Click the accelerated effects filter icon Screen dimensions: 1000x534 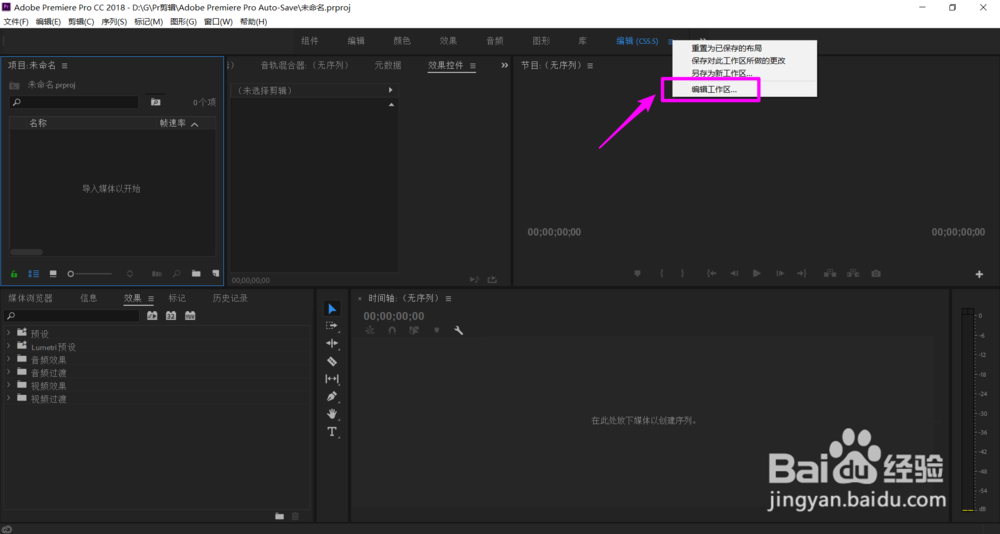[152, 316]
